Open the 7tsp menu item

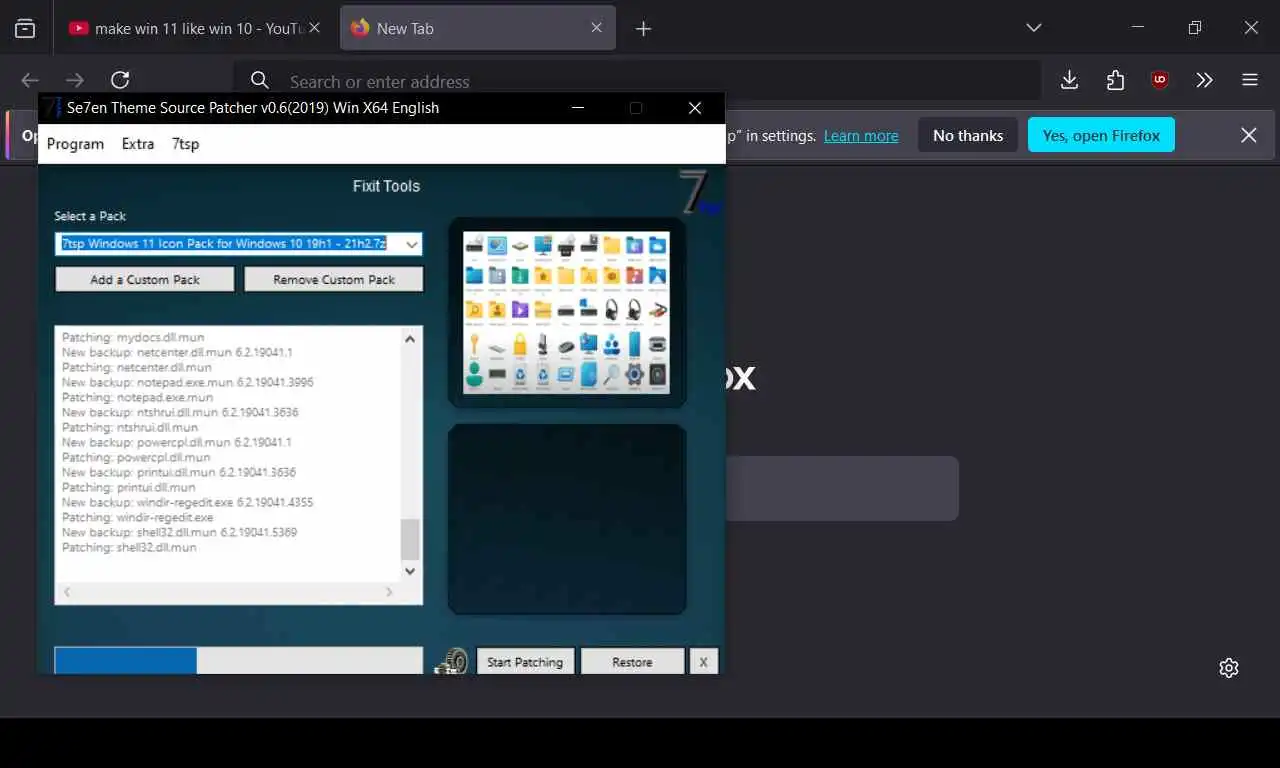185,144
